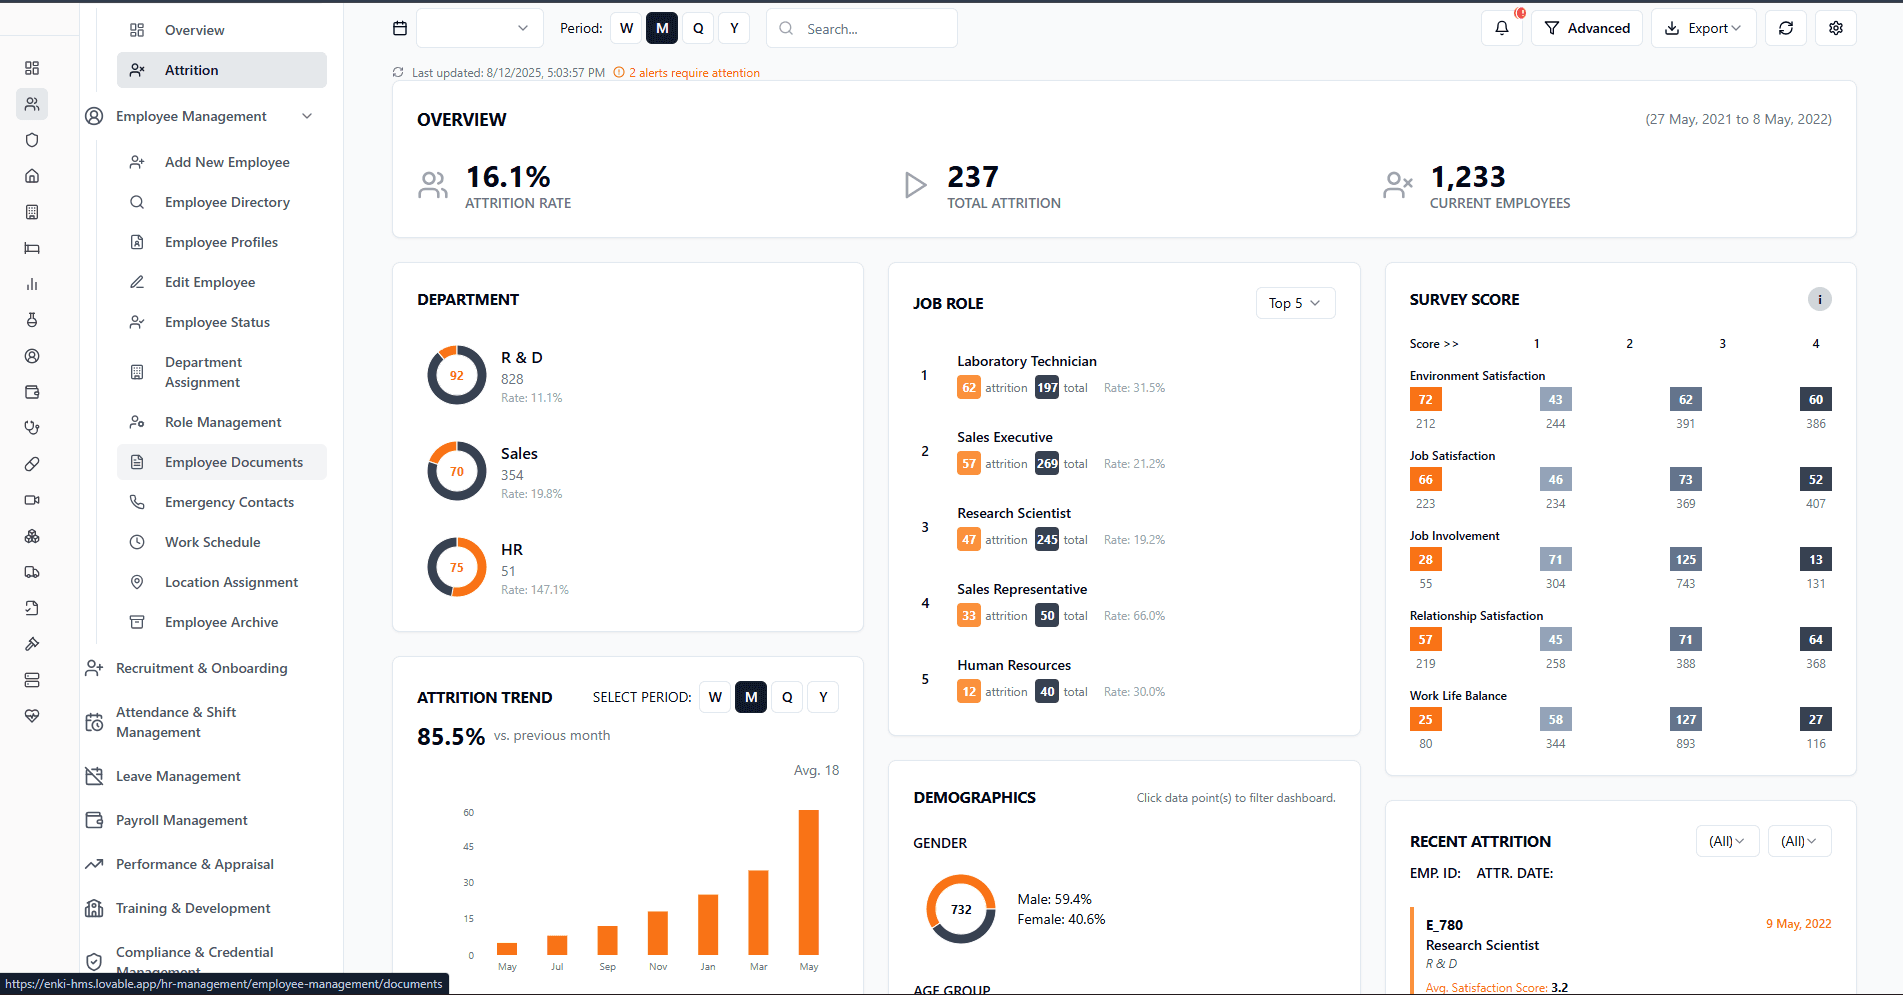Click the orange 72 Environment Satisfaction swatch

click(x=1425, y=400)
